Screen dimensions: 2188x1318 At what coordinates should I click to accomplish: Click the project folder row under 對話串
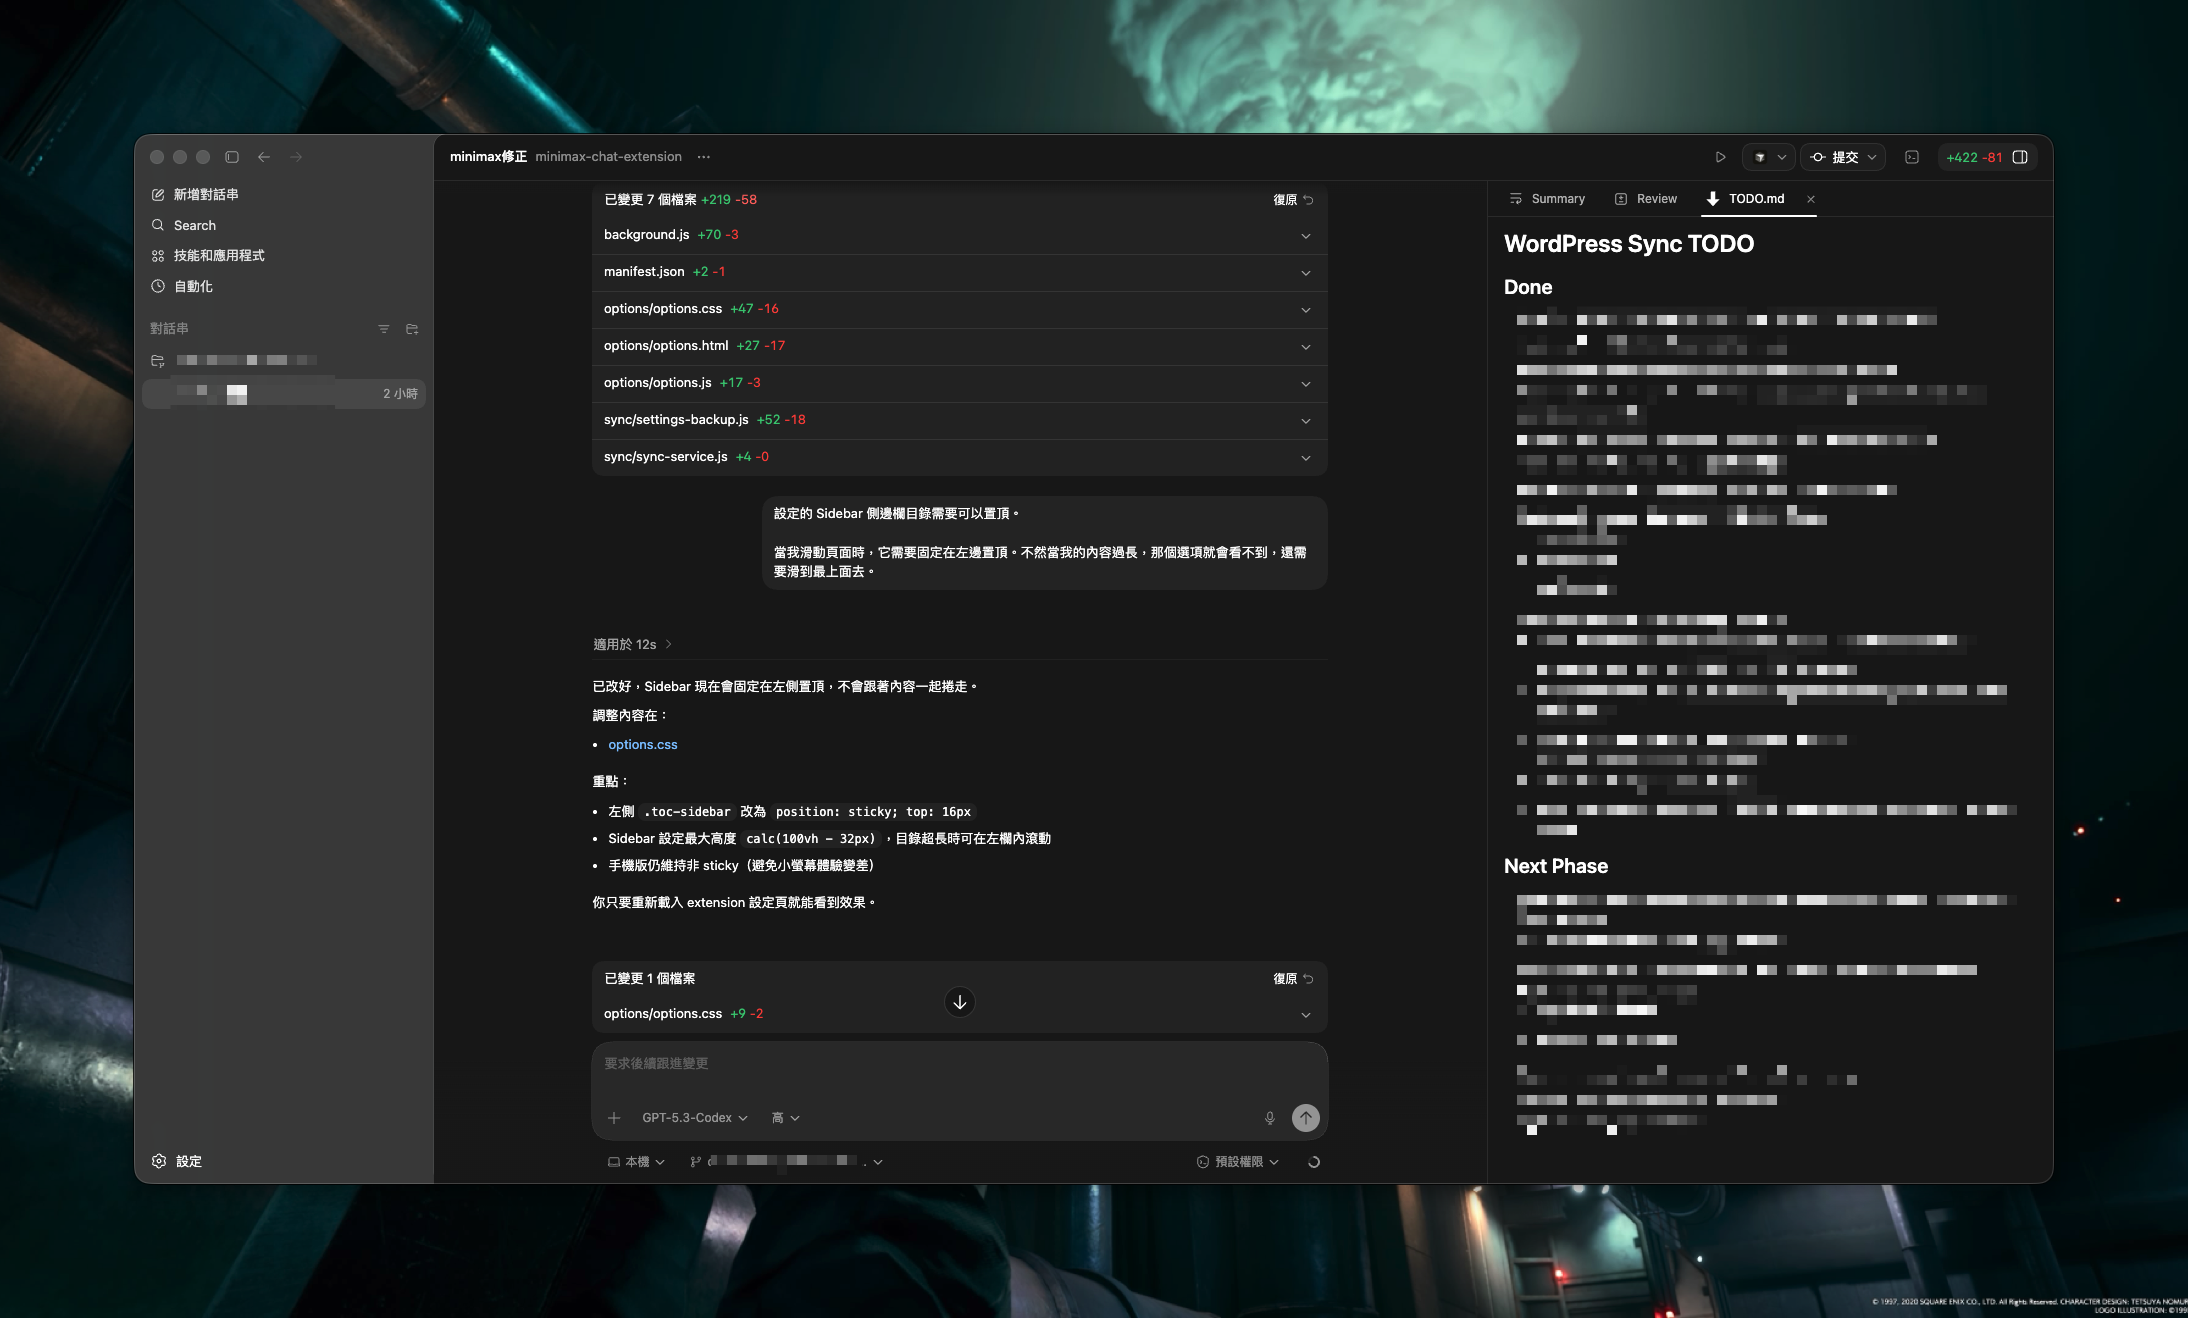[x=284, y=360]
